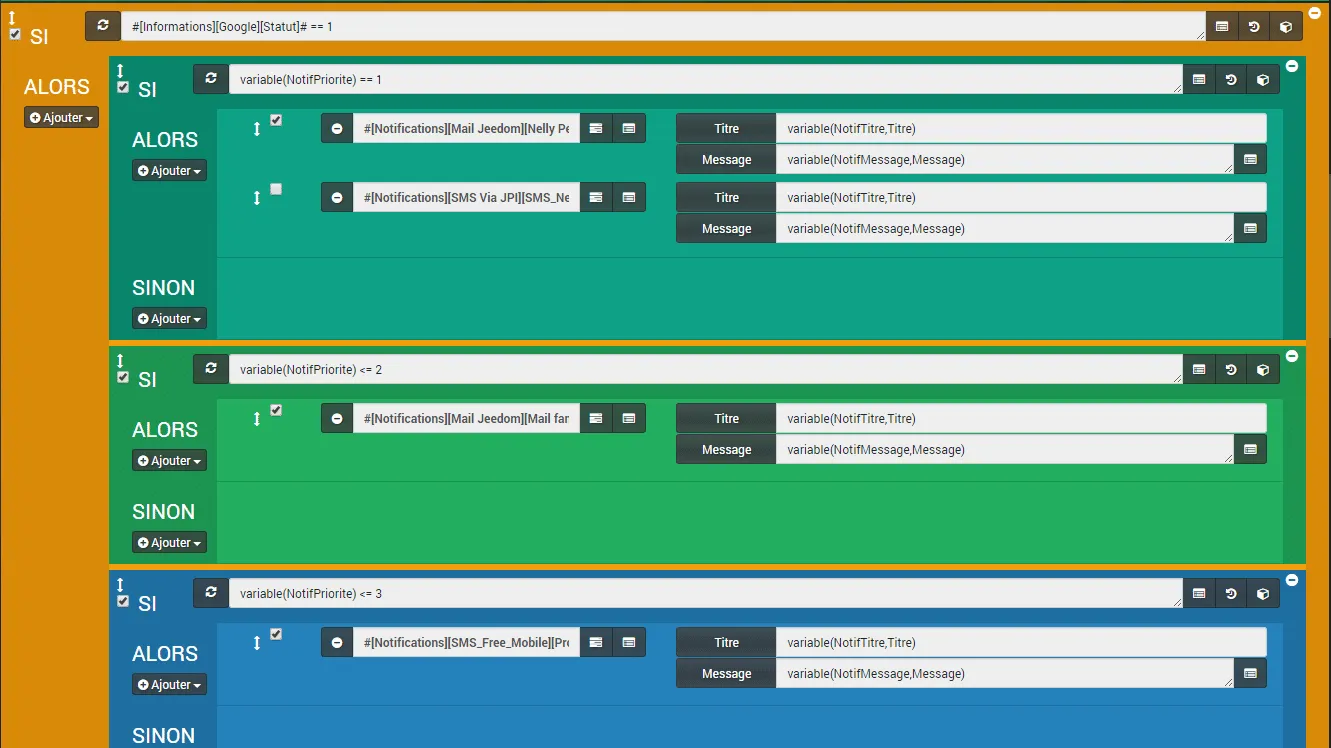Click Message field icon in SMS_Free_Mobile row
This screenshot has width=1331, height=748.
(x=1250, y=673)
